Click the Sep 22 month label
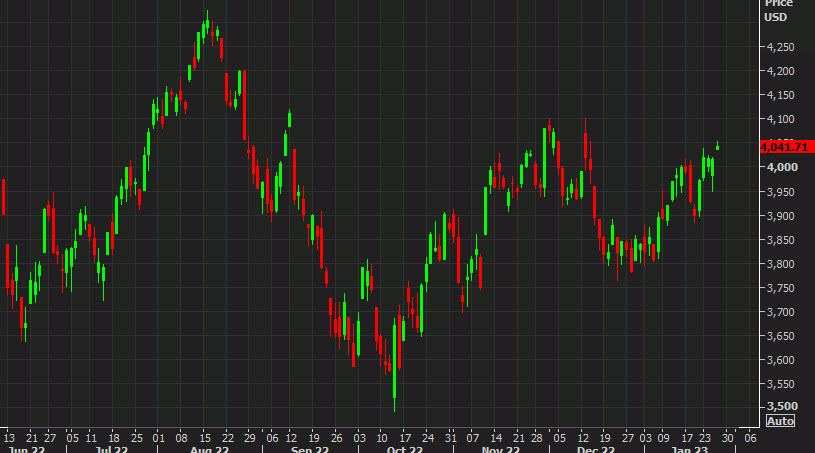This screenshot has width=815, height=453. pos(310,449)
